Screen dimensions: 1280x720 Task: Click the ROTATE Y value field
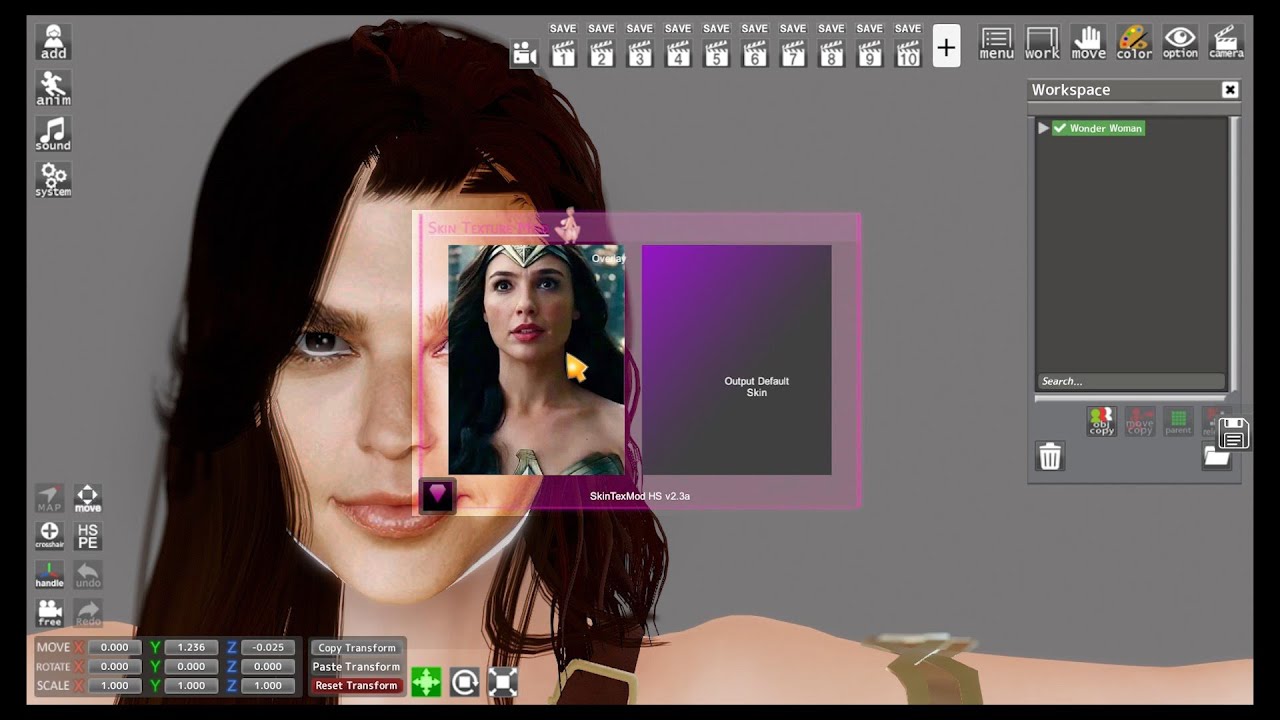pyautogui.click(x=191, y=666)
